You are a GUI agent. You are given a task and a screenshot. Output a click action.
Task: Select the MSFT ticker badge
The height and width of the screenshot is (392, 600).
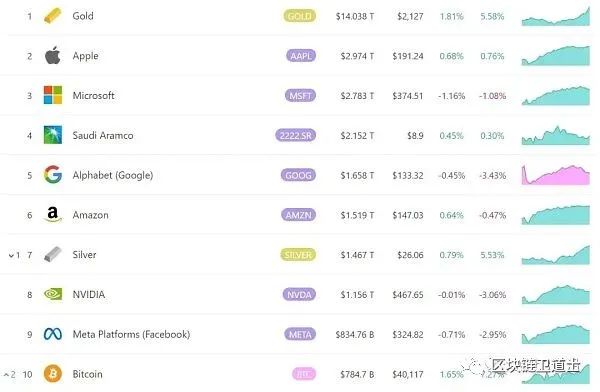300,96
